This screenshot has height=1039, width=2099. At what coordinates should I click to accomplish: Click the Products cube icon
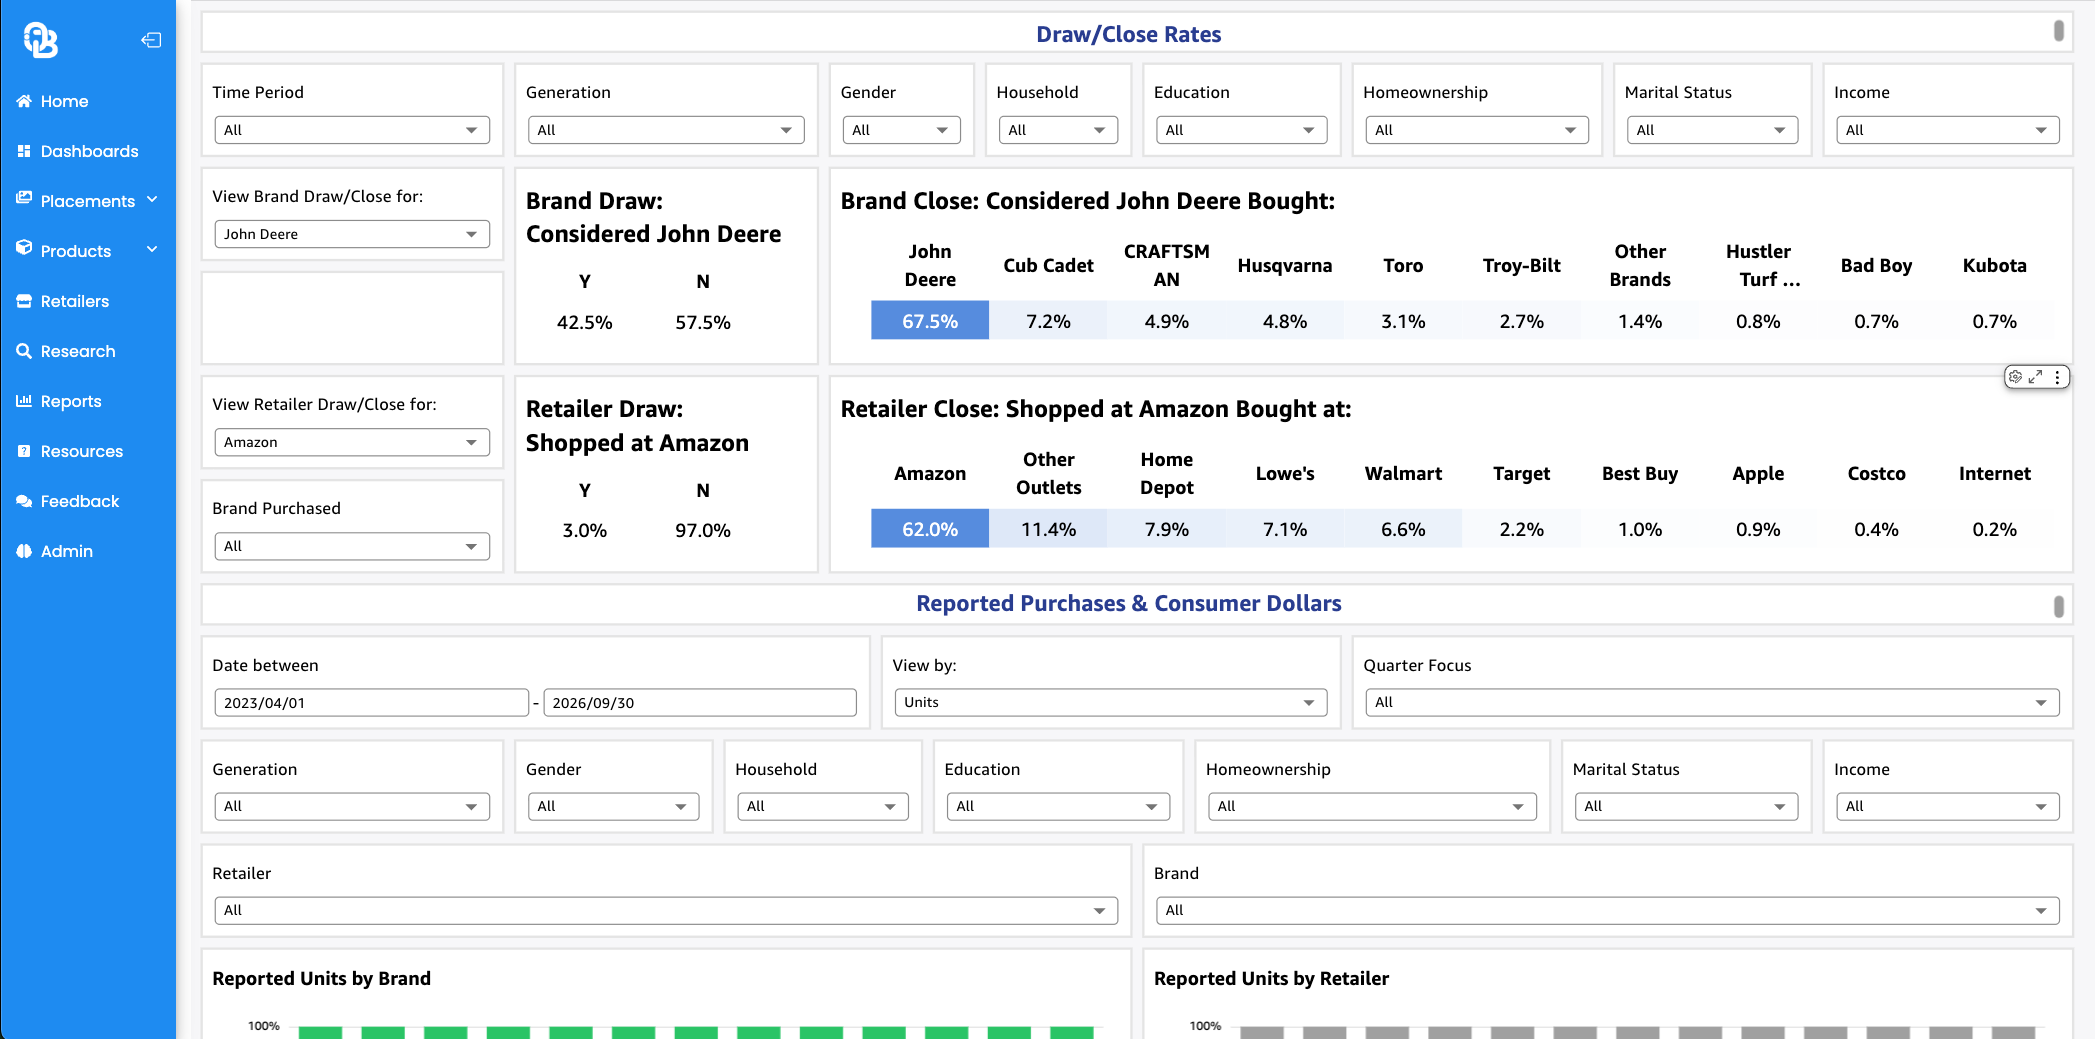(24, 248)
